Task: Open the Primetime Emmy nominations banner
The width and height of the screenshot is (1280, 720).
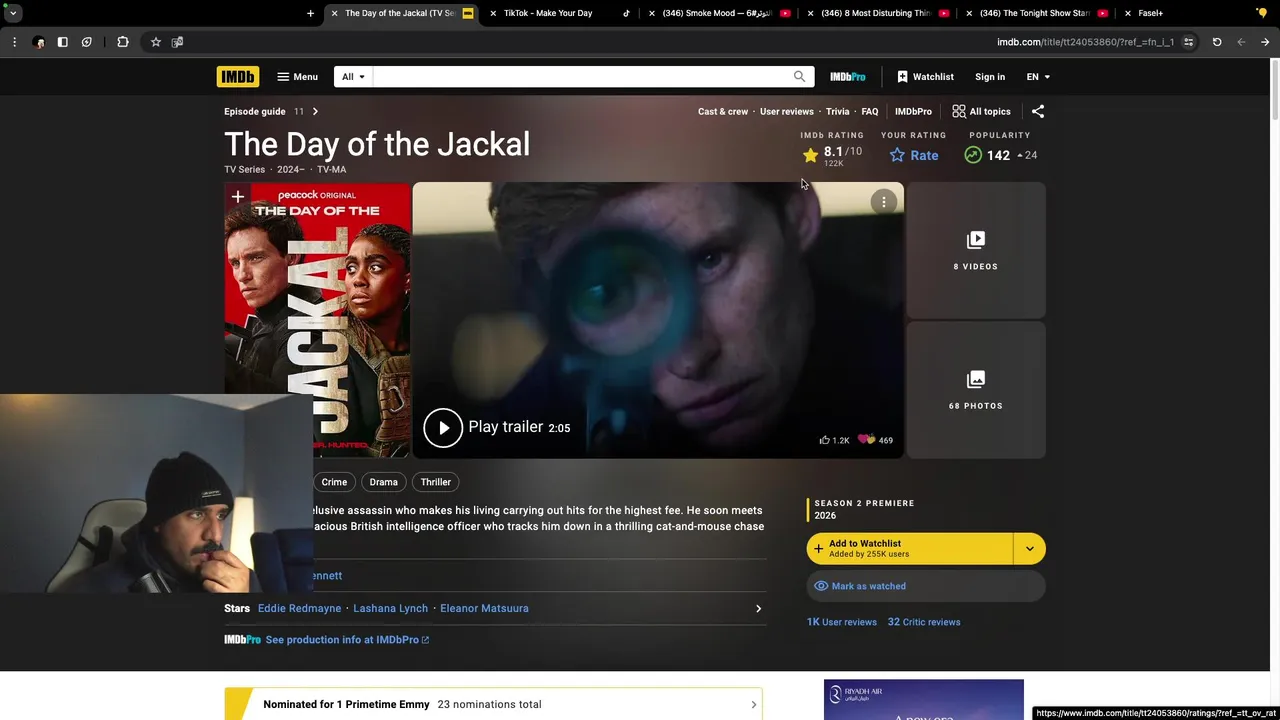Action: (494, 704)
